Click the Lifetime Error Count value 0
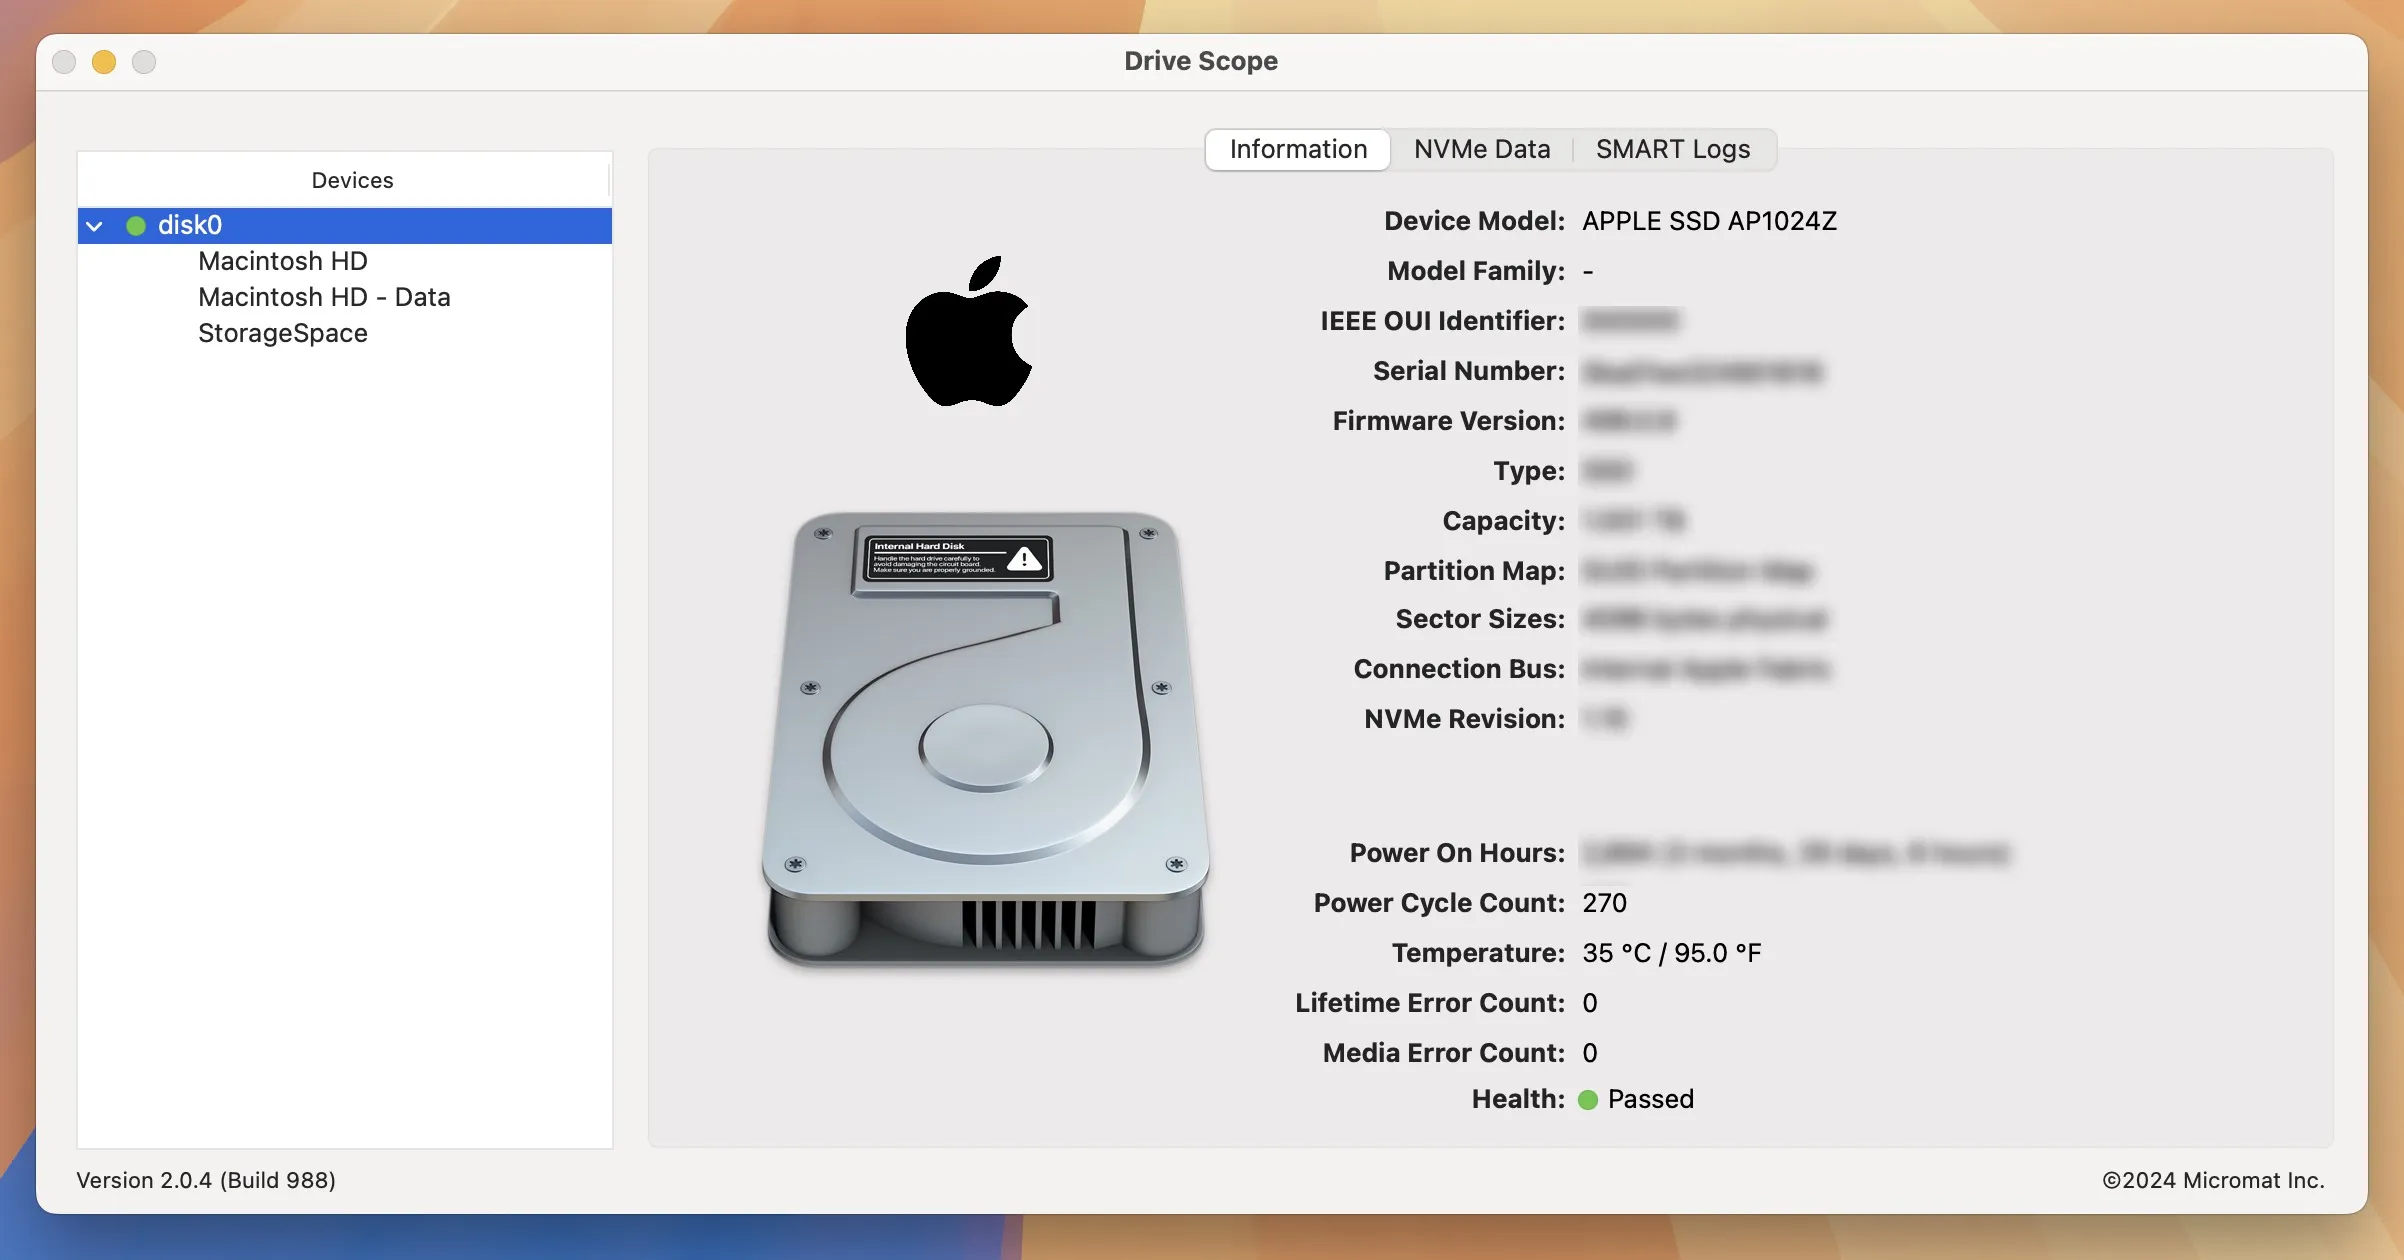 tap(1590, 1003)
